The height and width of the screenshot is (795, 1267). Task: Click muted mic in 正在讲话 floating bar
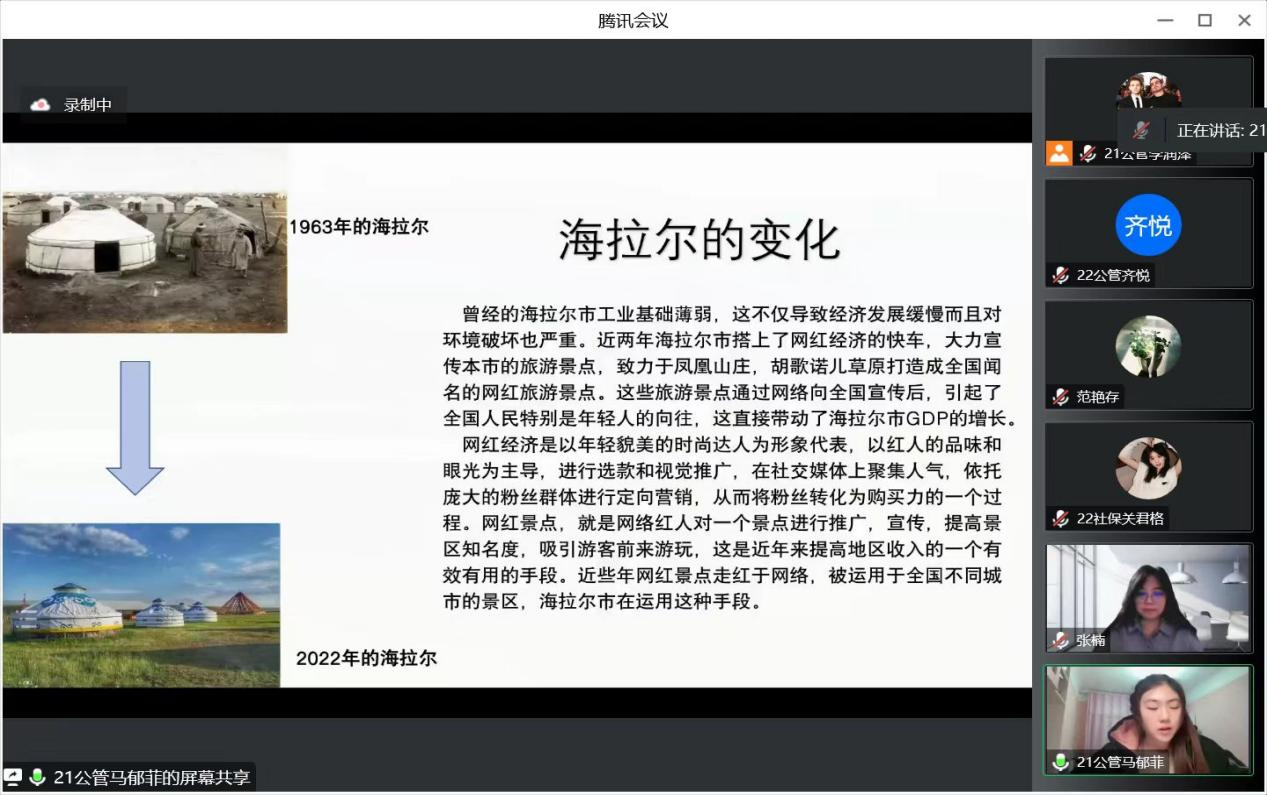tap(1141, 130)
